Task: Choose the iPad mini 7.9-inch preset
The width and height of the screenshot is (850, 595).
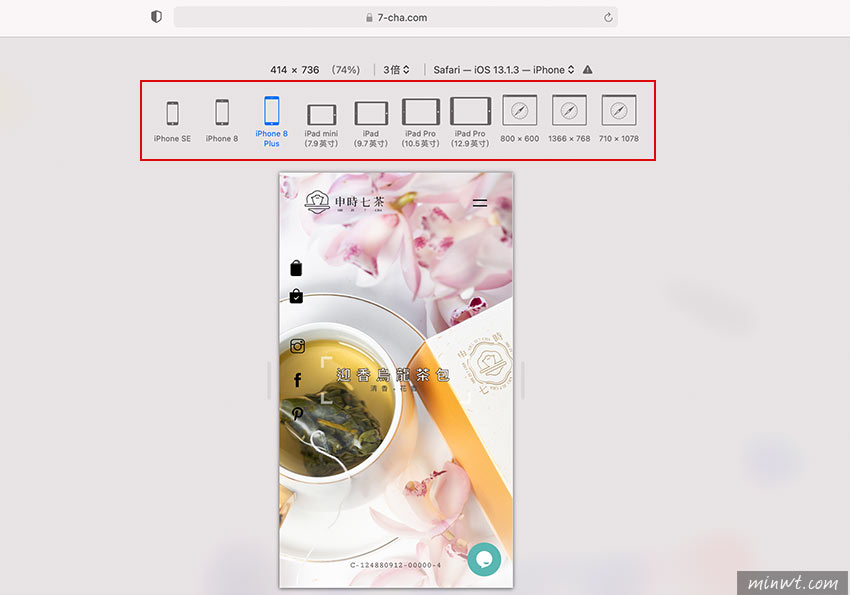Action: pos(321,125)
